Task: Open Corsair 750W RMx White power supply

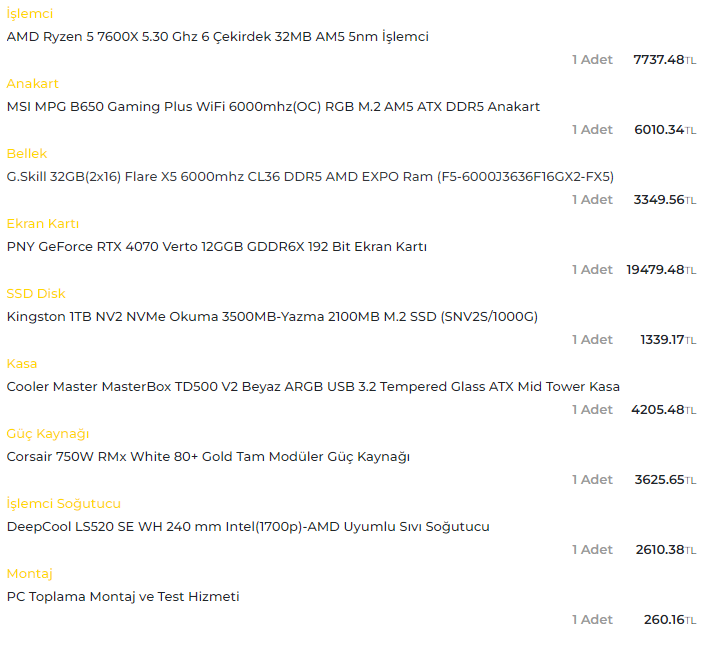Action: (208, 457)
